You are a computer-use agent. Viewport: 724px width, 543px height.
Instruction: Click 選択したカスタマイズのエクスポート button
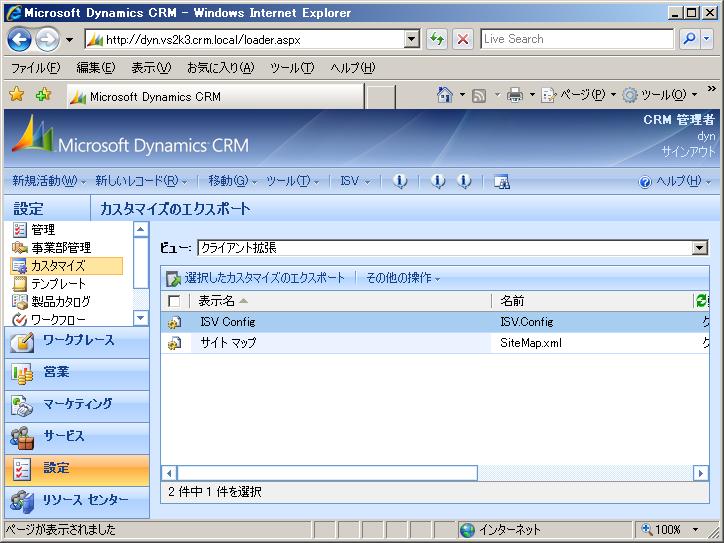[x=256, y=278]
